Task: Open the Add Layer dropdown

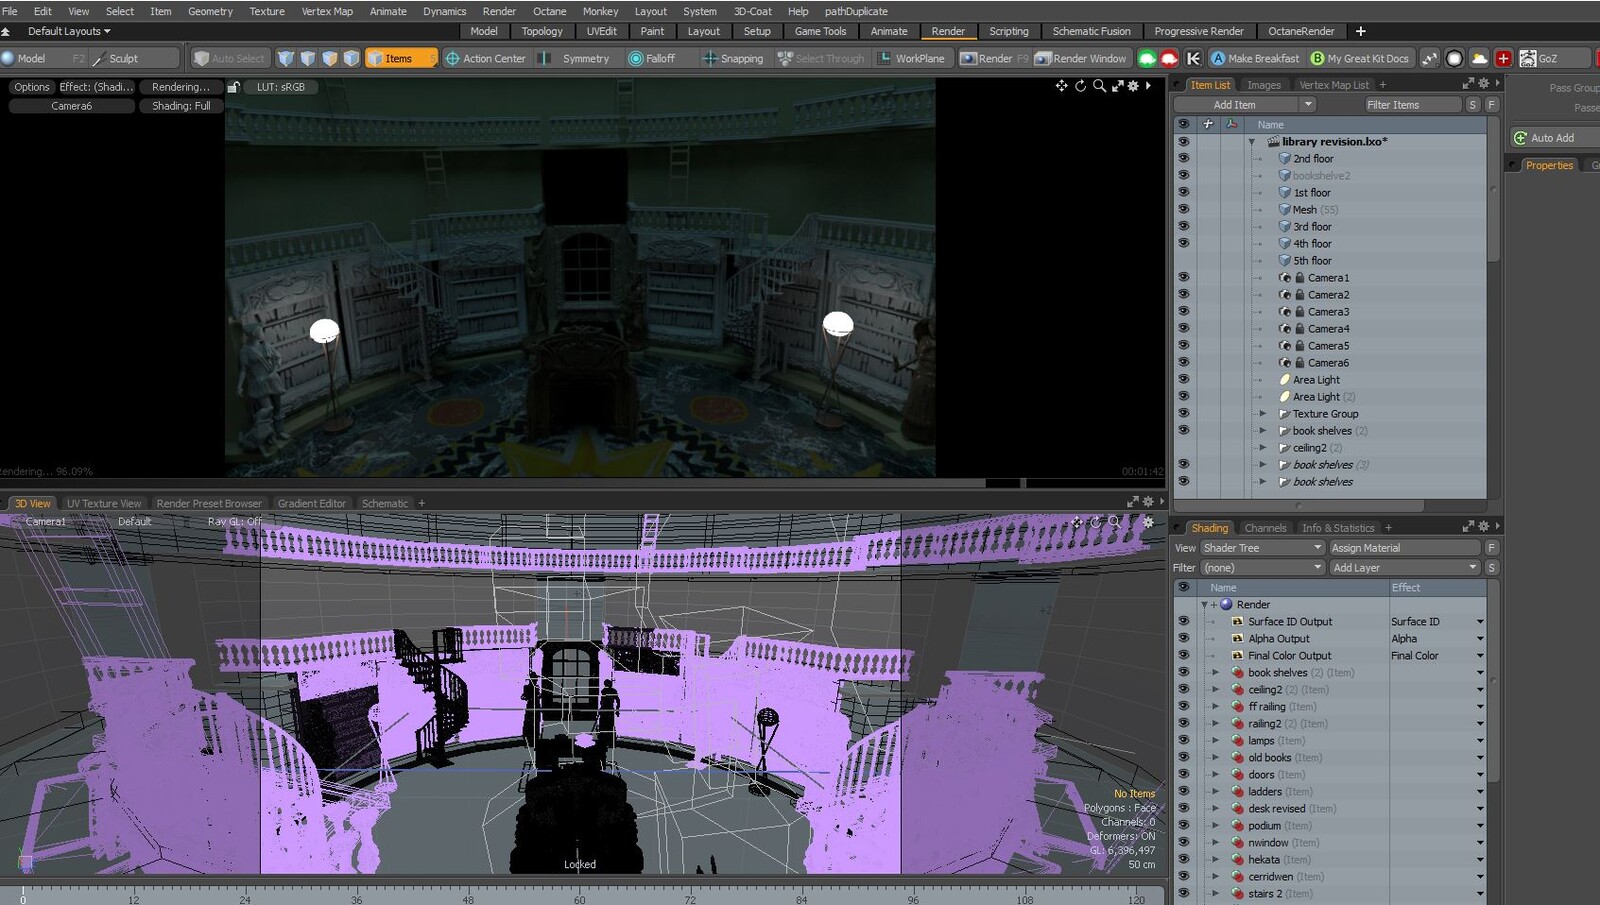Action: 1404,568
